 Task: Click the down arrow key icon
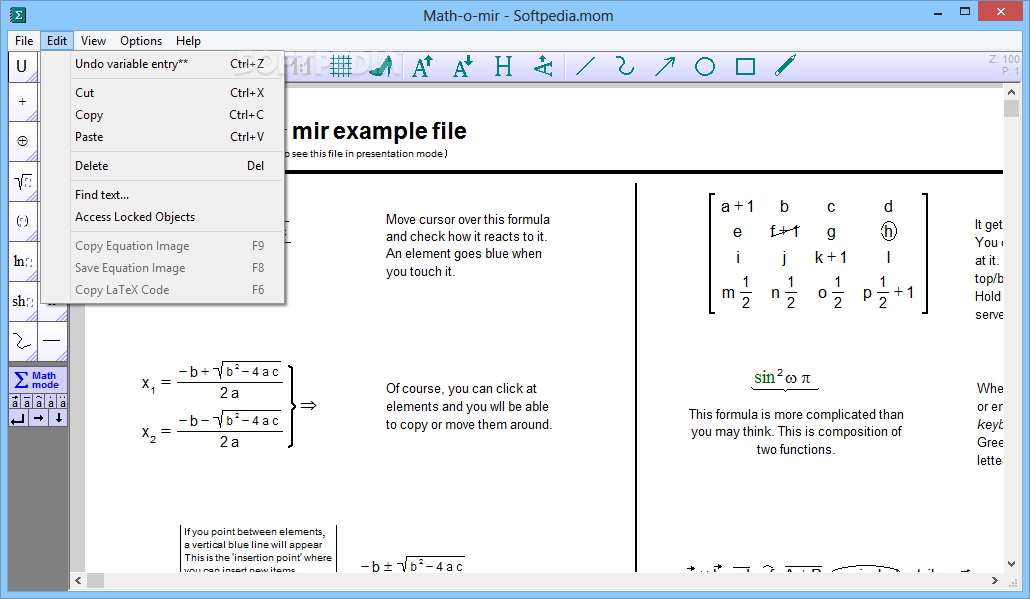(58, 418)
